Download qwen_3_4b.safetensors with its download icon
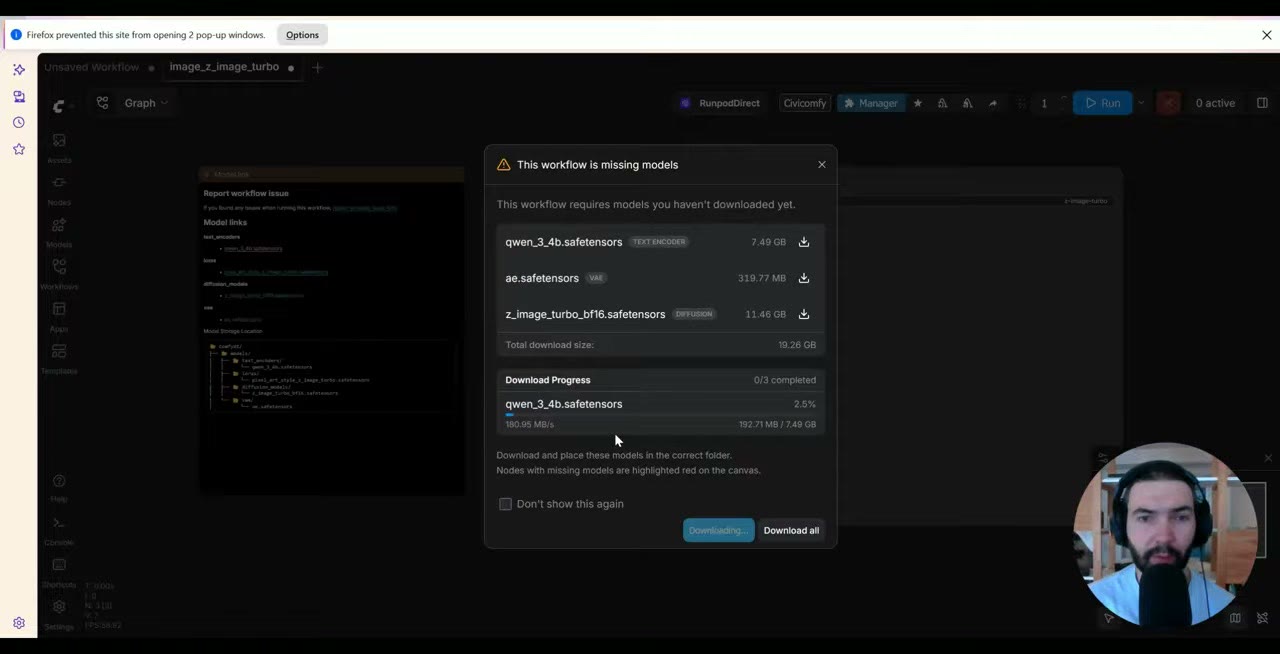 click(804, 242)
